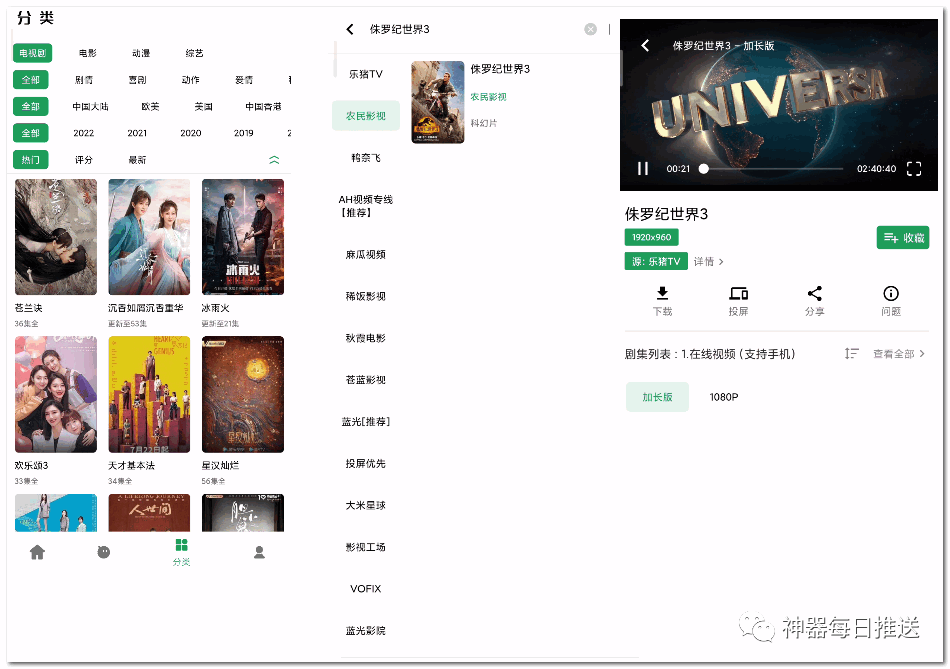This screenshot has width=950, height=669.
Task: Choose the 剧情 genre filter
Action: pos(84,79)
